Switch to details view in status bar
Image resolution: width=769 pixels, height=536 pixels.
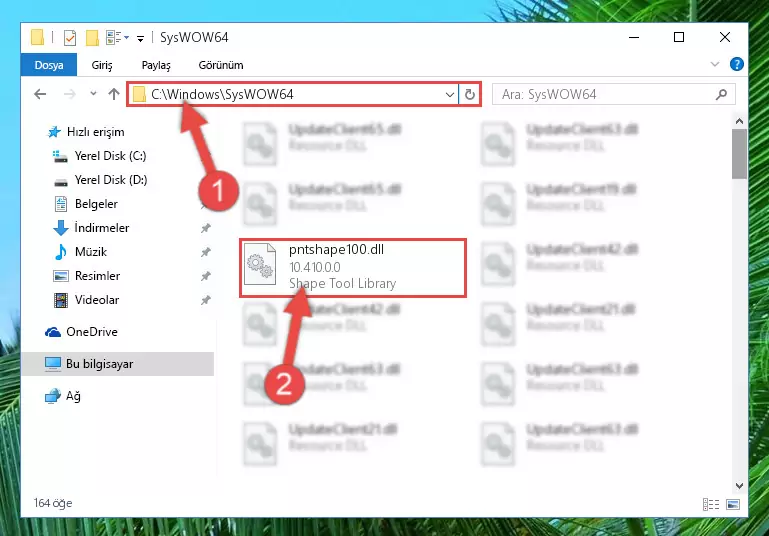click(x=711, y=504)
